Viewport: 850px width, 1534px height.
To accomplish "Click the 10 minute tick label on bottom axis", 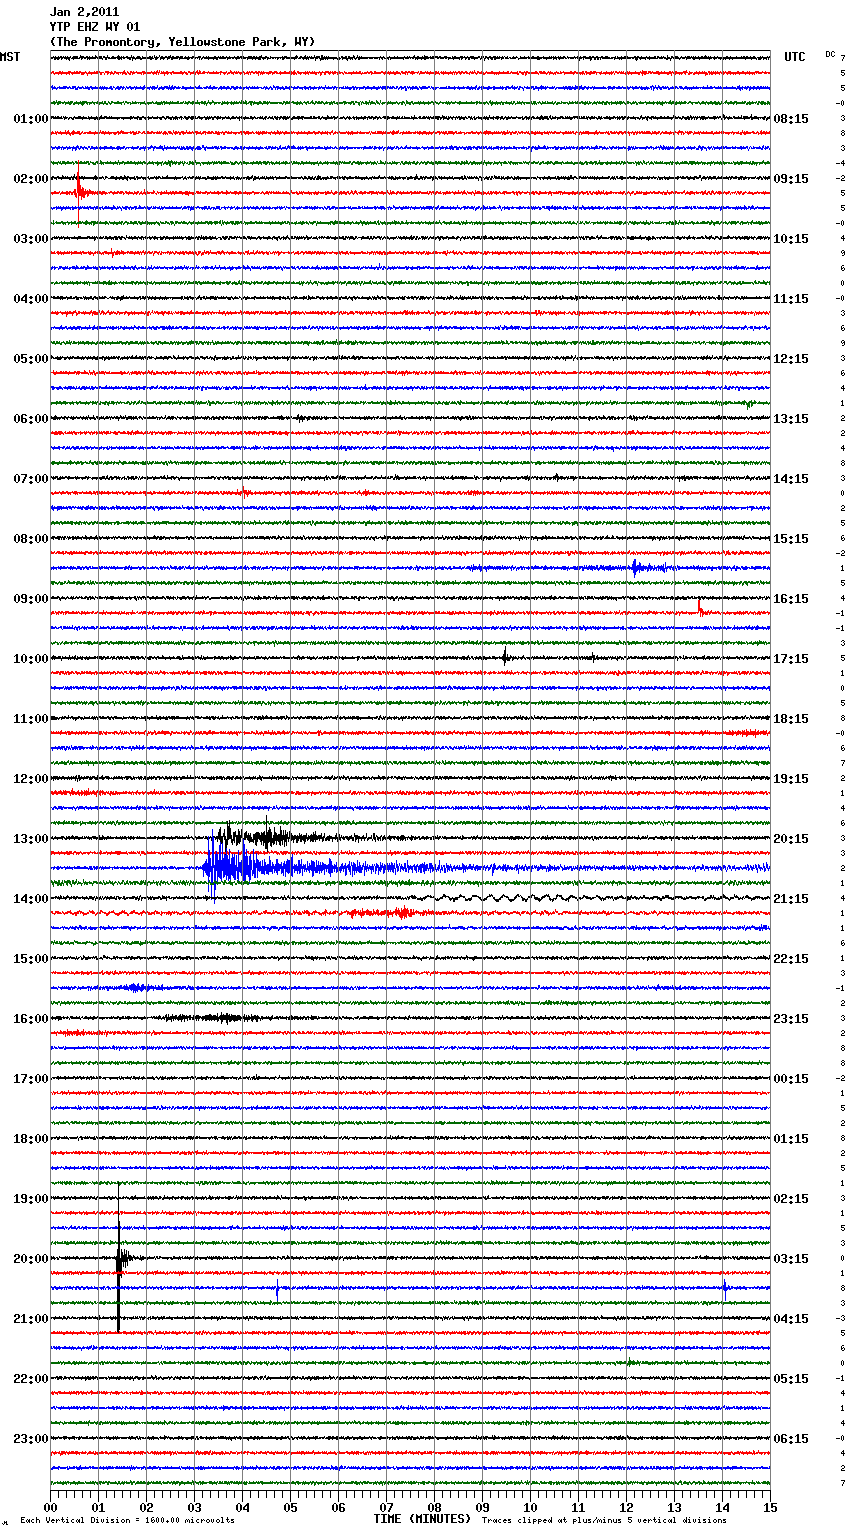I will [x=531, y=1507].
